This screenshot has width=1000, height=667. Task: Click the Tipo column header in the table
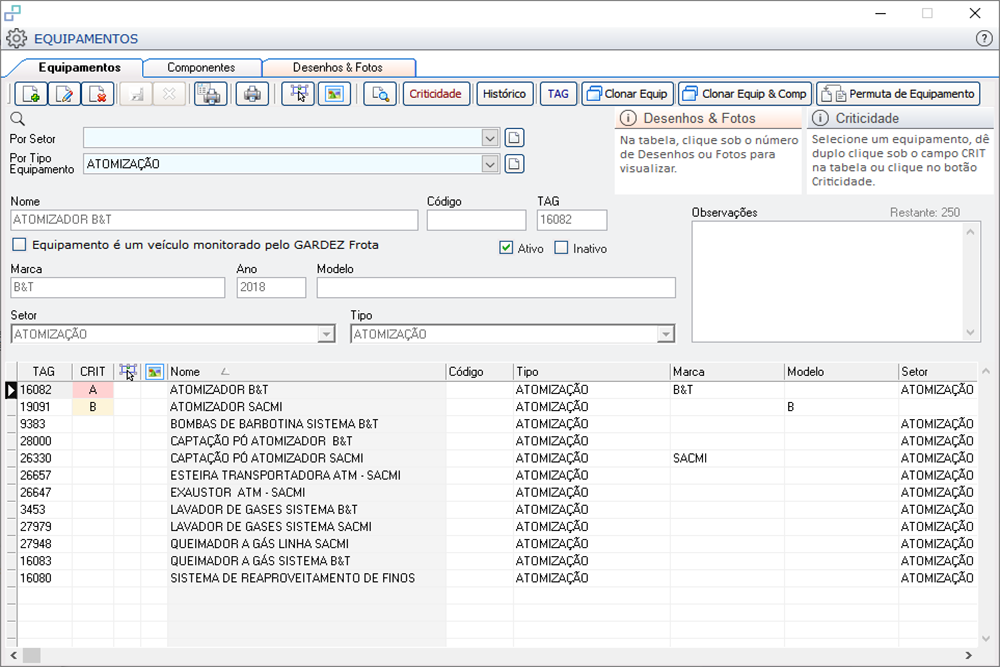pos(592,372)
